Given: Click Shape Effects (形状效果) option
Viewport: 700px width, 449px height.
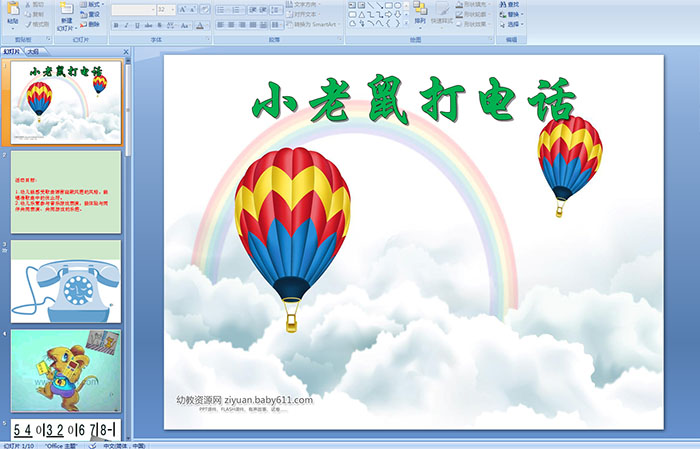Looking at the screenshot, I should pos(473,24).
